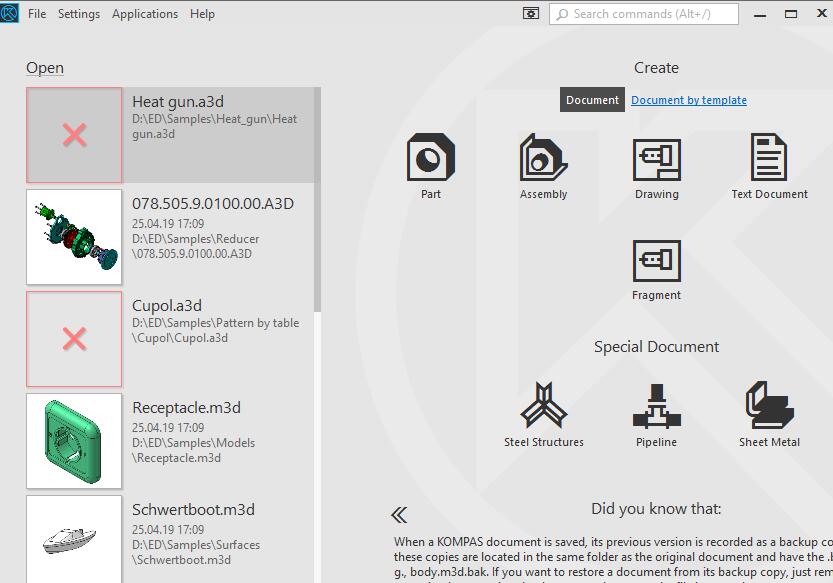The width and height of the screenshot is (833, 583).
Task: Select the Receptacle.m3d file name
Action: 186,408
